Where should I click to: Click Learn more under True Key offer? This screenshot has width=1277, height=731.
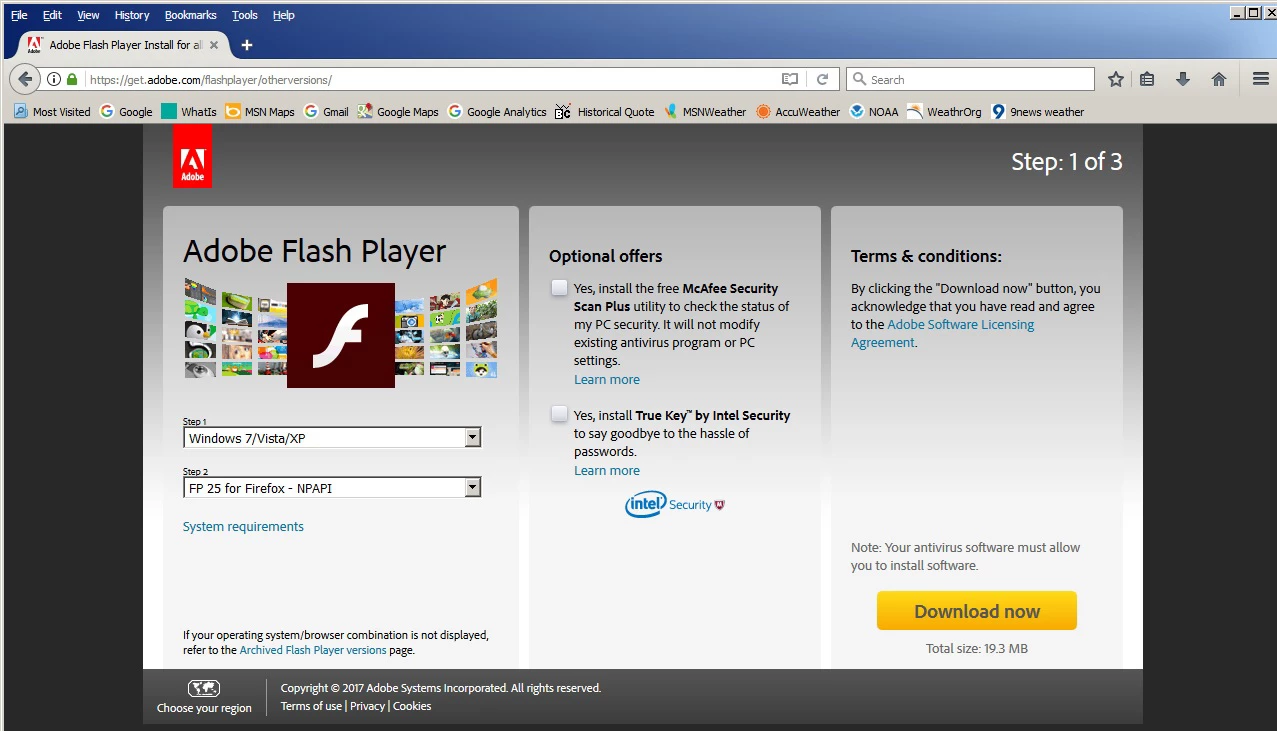(x=607, y=470)
